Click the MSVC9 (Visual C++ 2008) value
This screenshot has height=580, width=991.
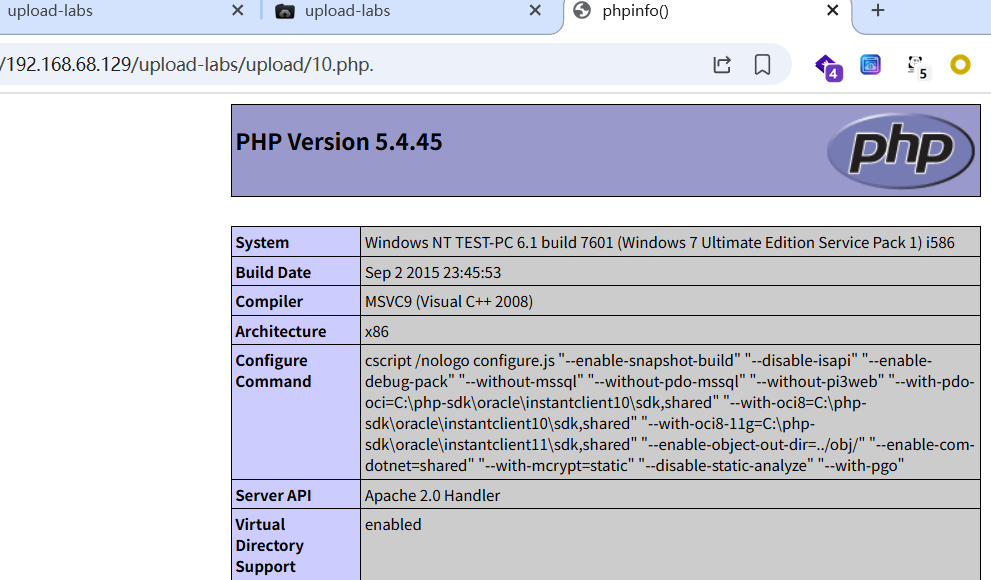(x=449, y=302)
